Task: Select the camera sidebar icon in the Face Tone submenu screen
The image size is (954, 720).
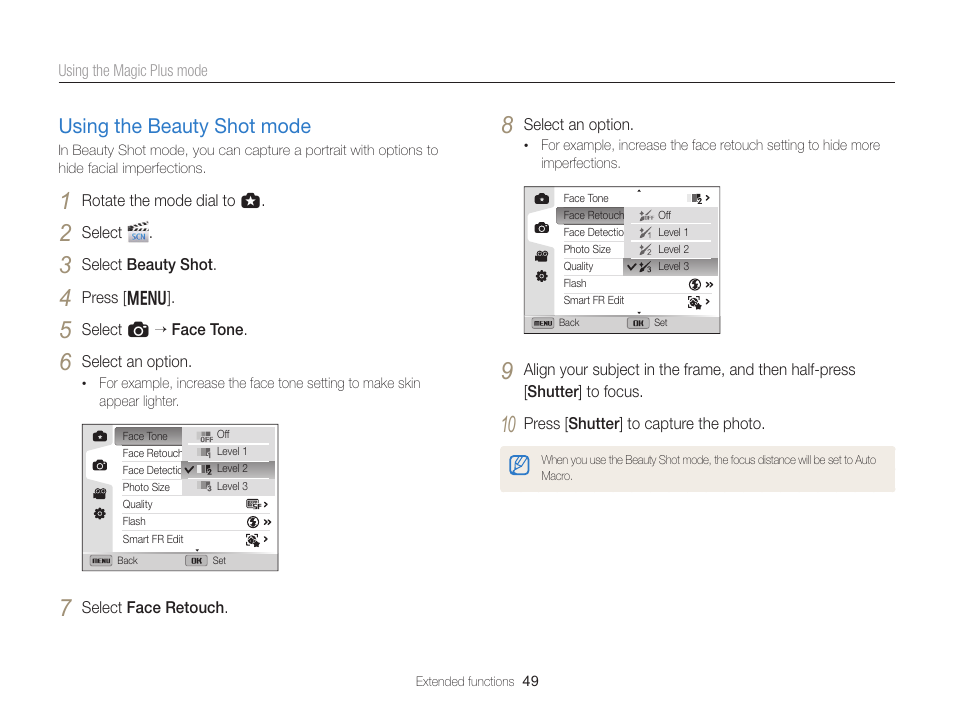Action: pos(100,465)
